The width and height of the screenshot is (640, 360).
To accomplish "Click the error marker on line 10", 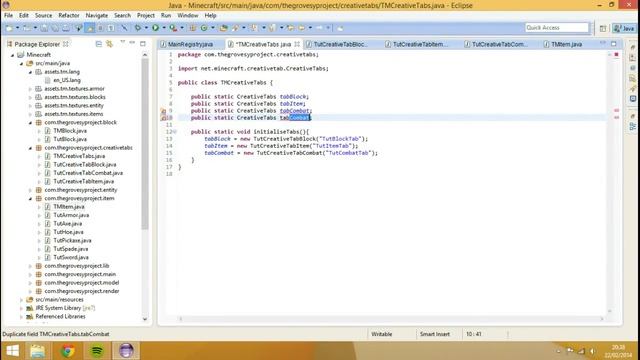I will point(163,118).
